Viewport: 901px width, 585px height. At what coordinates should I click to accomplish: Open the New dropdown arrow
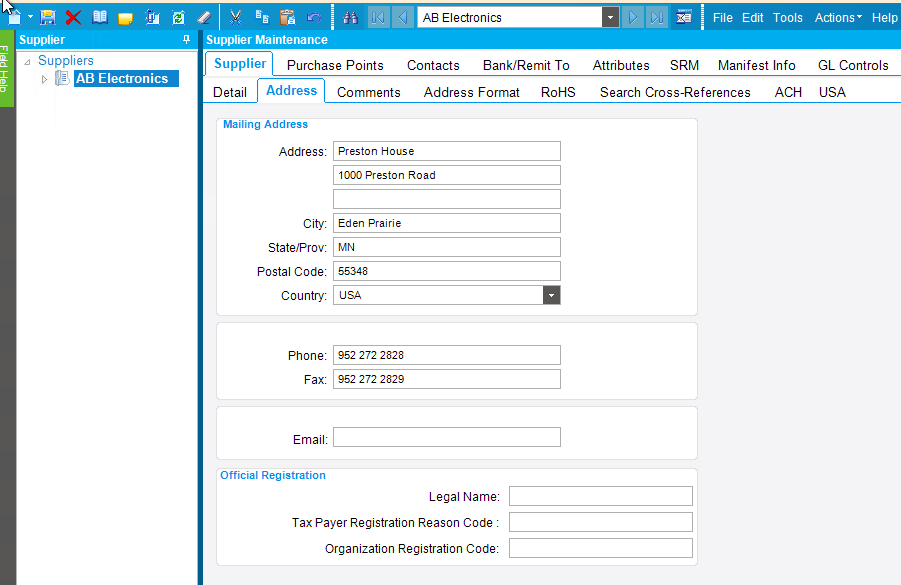(x=30, y=17)
